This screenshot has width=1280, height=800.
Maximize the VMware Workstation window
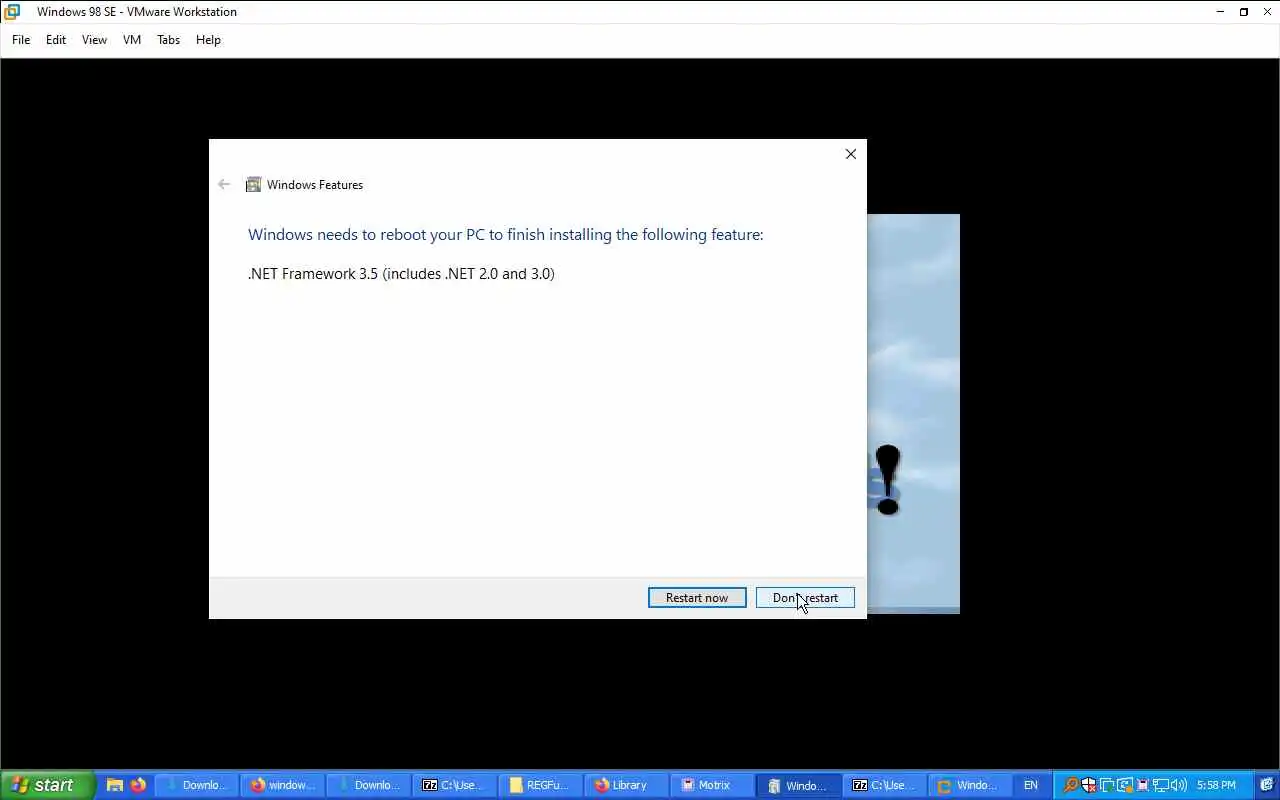pos(1244,12)
